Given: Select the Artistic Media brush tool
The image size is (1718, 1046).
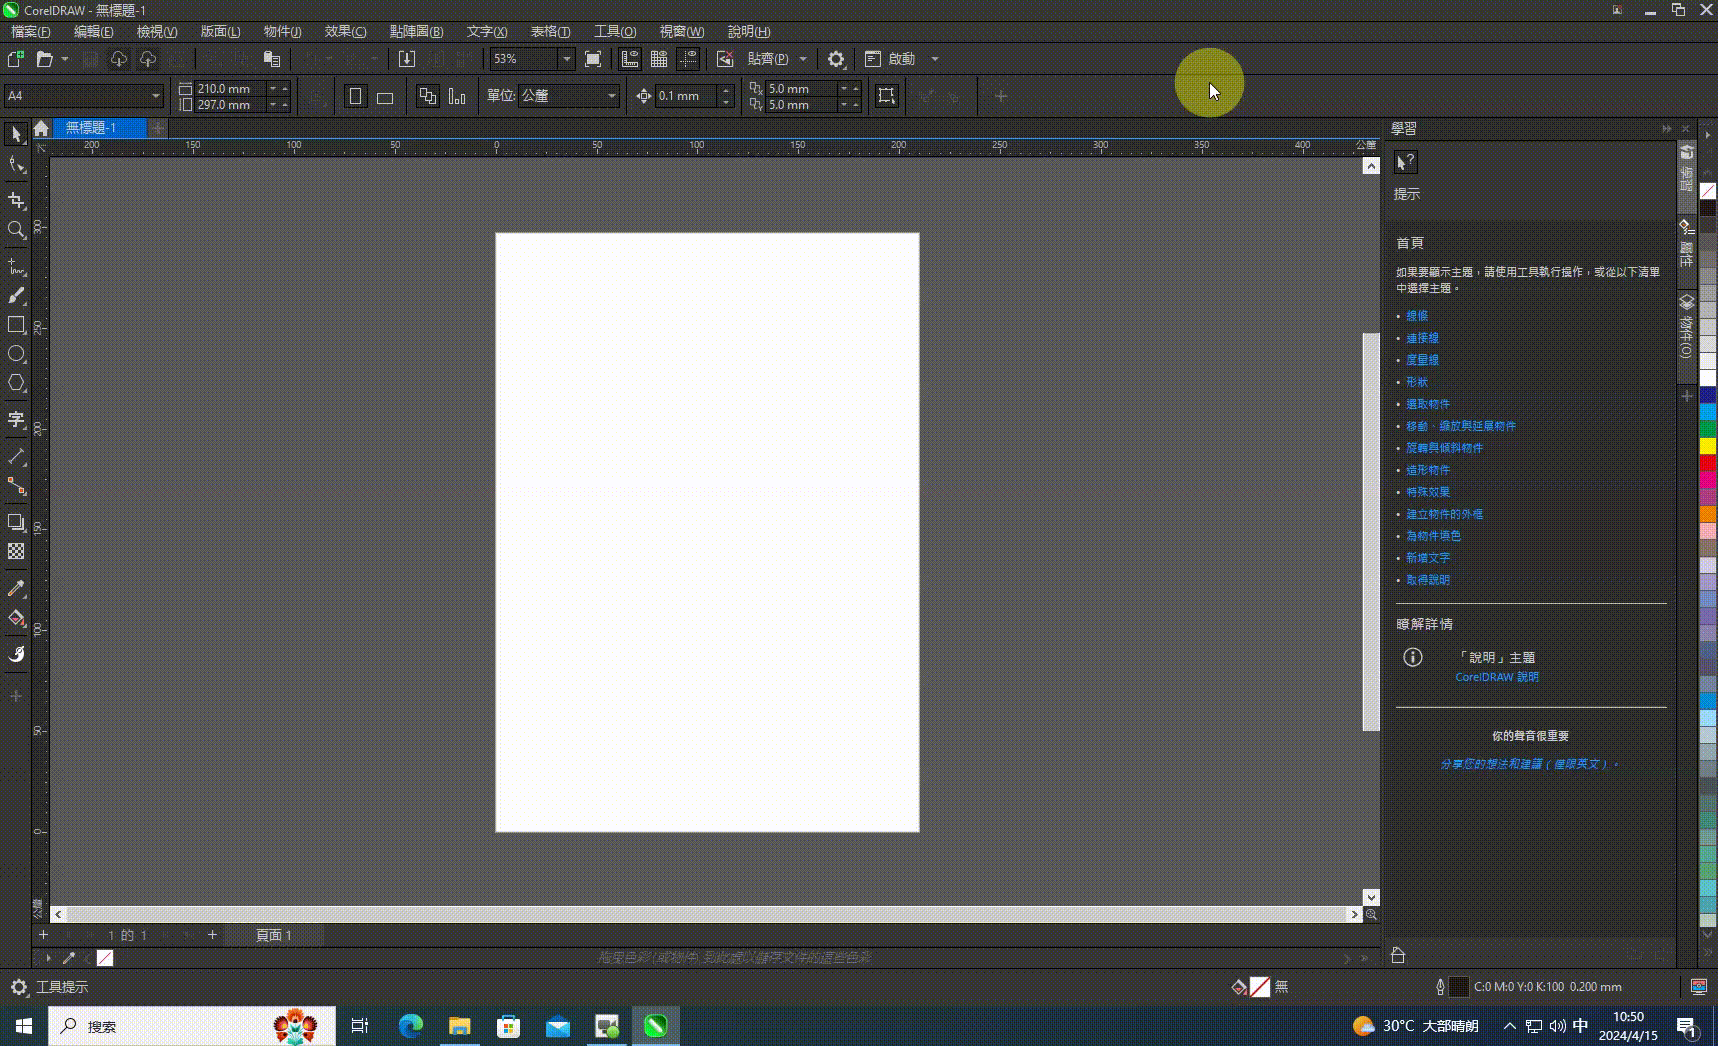Looking at the screenshot, I should pyautogui.click(x=16, y=296).
